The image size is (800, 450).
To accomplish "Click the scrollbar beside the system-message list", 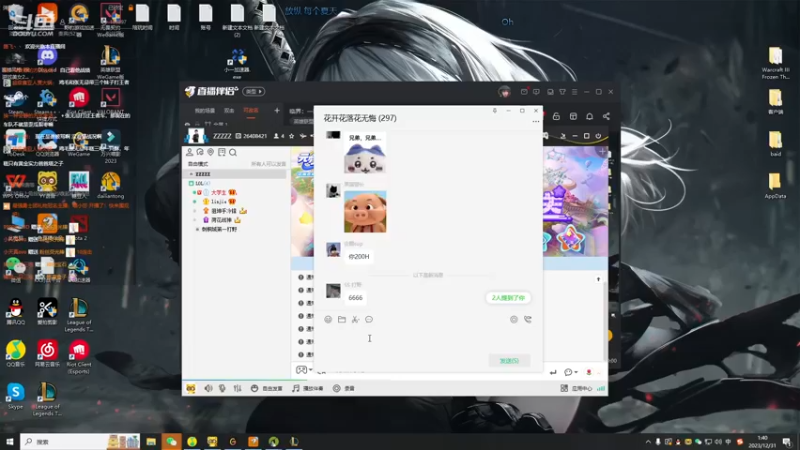I will coord(605,321).
